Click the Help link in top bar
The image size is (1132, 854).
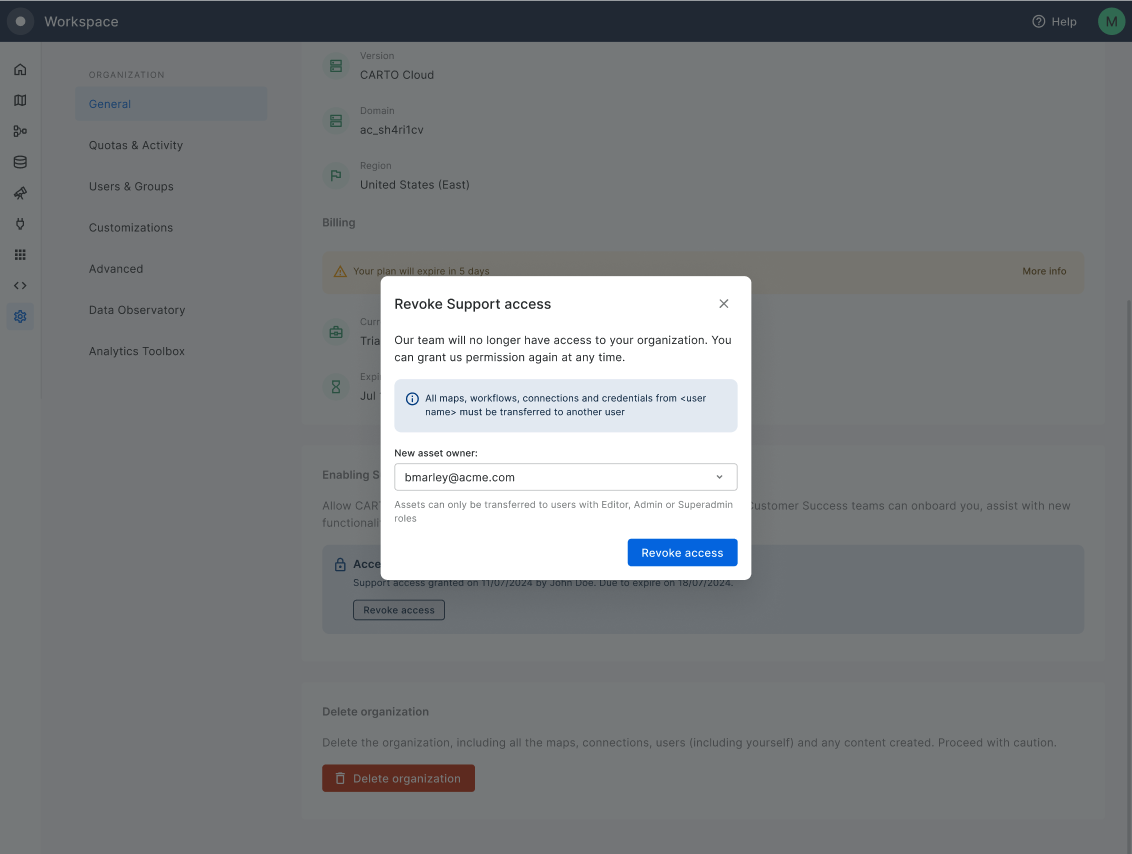[1055, 21]
